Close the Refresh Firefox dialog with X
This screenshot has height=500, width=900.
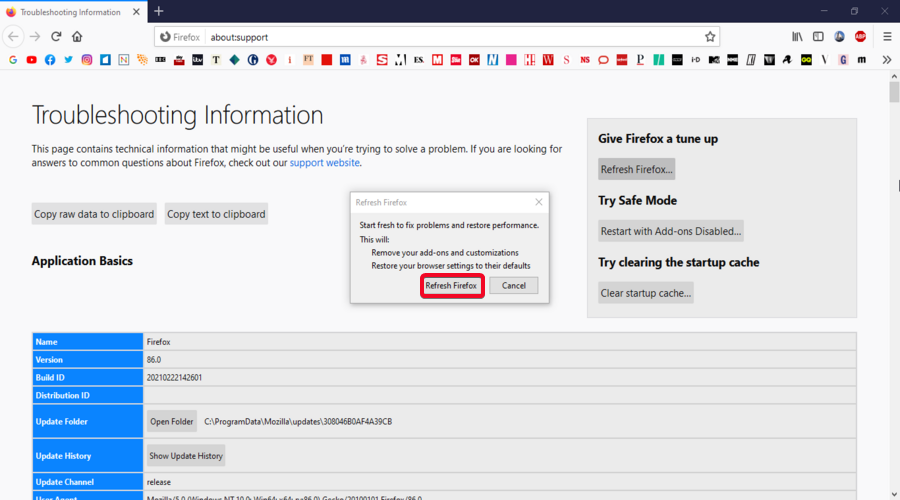(539, 202)
